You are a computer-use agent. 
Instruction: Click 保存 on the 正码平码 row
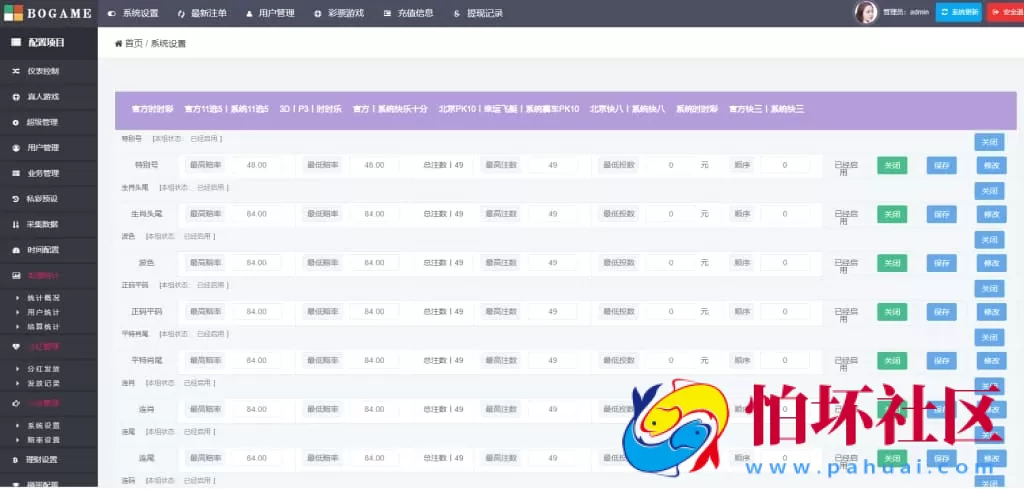942,312
